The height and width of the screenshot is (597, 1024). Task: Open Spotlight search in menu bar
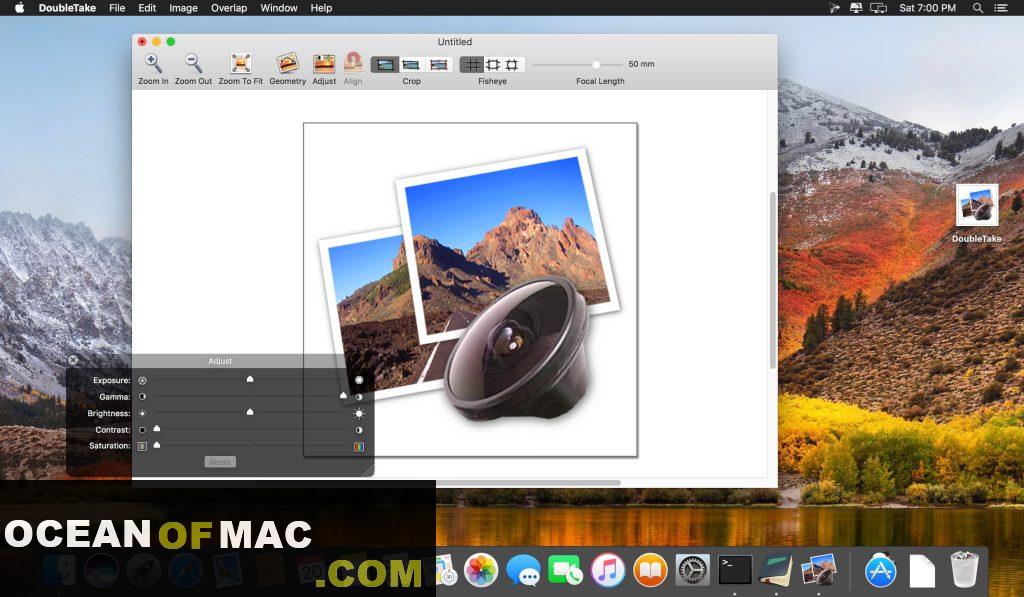[x=978, y=8]
